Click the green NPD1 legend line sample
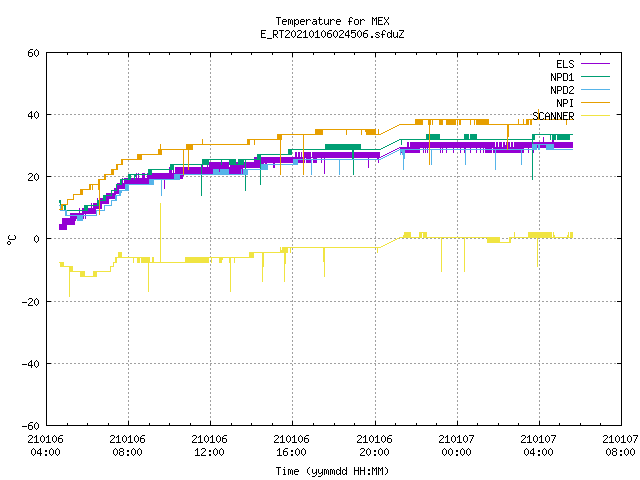Image resolution: width=640 pixels, height=480 pixels. pyautogui.click(x=595, y=76)
